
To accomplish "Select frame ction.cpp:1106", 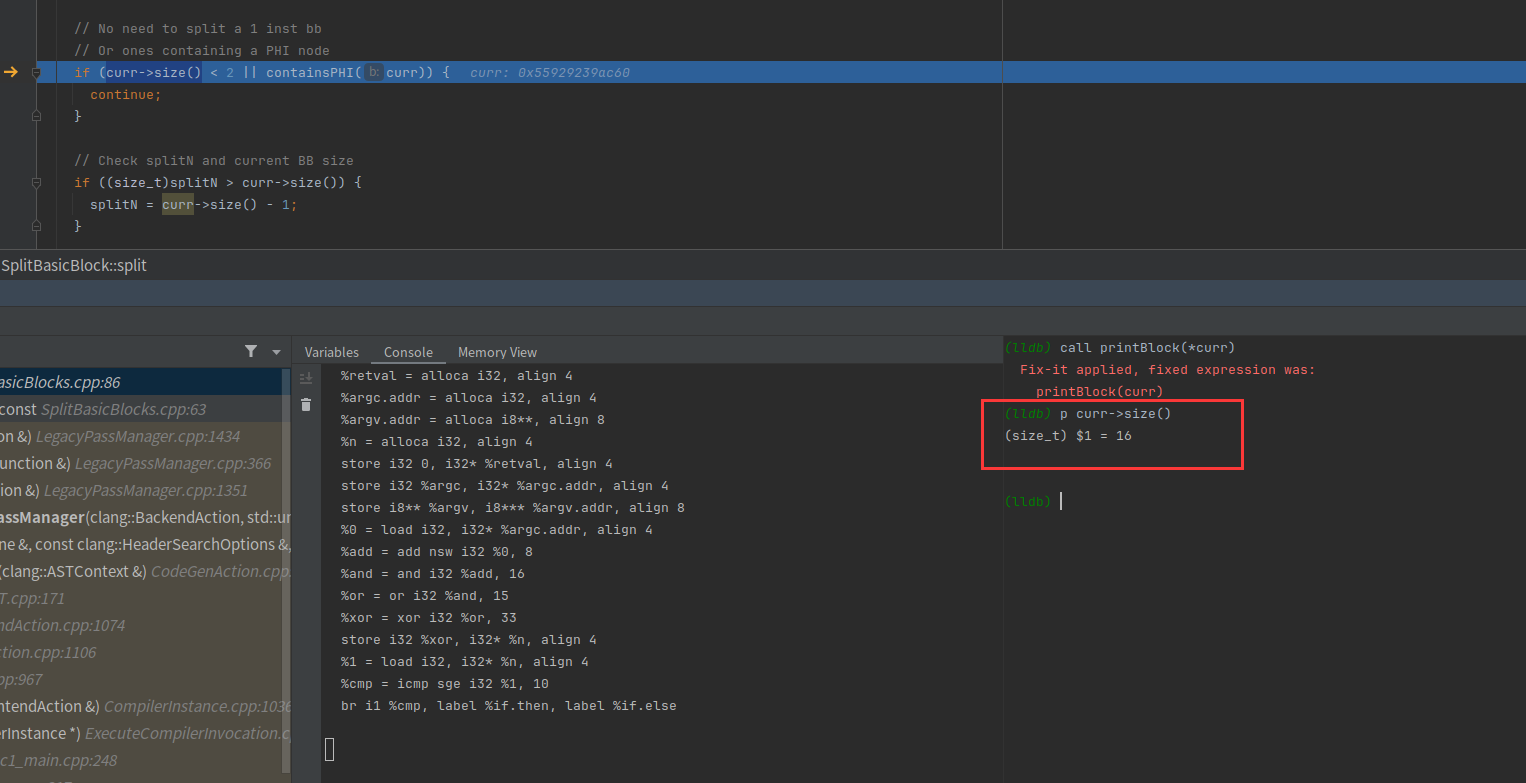I will pos(142,652).
